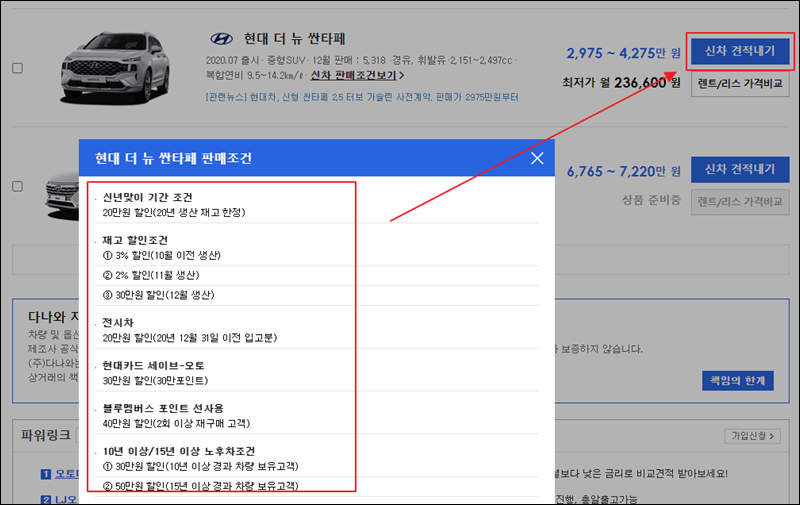
Task: Select the 2,975 ~ 4,275만 원 price
Action: [x=623, y=53]
